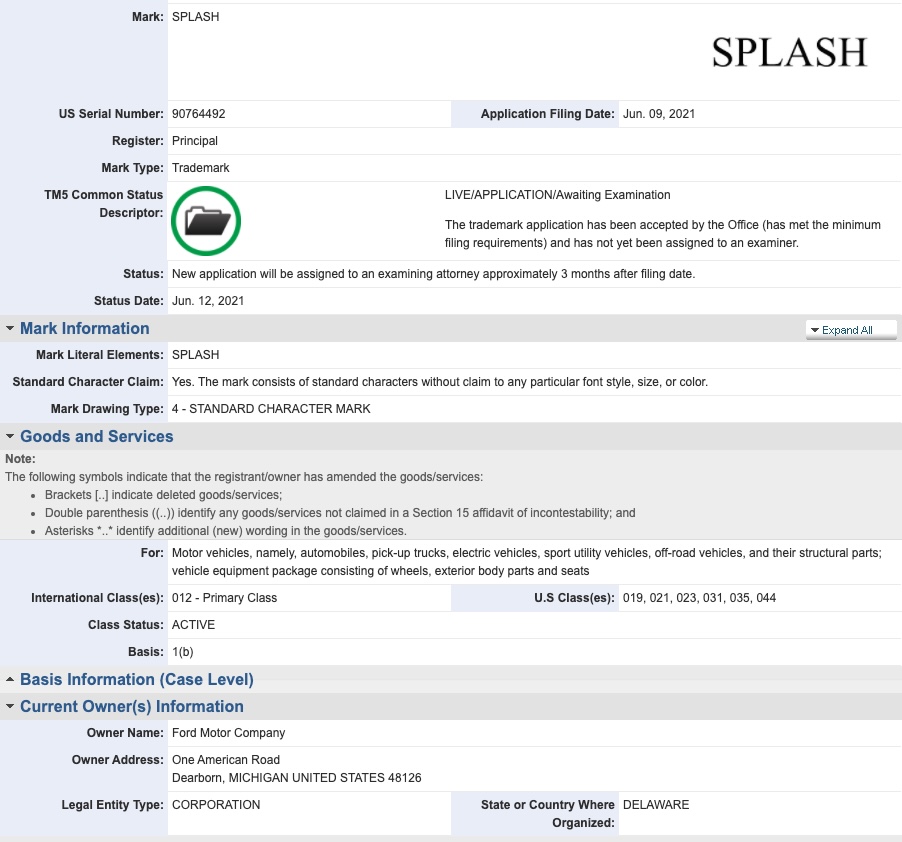Open the Current Owner(s) Information heading
This screenshot has width=902, height=842.
tap(132, 706)
